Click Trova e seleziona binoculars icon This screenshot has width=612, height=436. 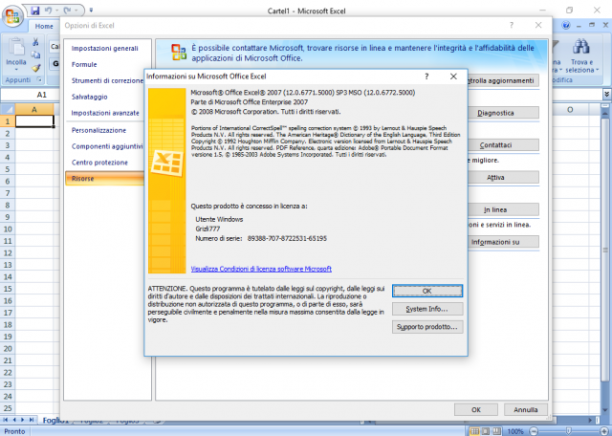click(581, 47)
